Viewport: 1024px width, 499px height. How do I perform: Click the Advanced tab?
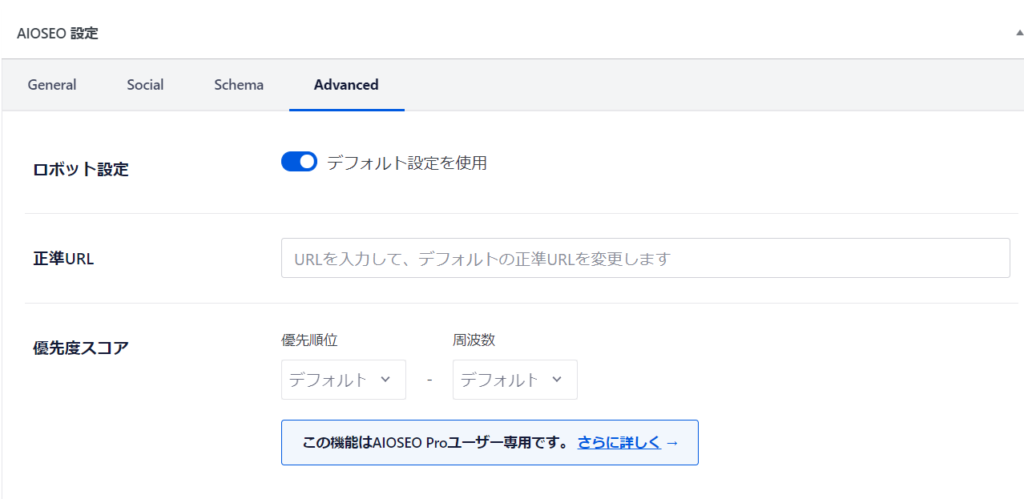(x=346, y=85)
